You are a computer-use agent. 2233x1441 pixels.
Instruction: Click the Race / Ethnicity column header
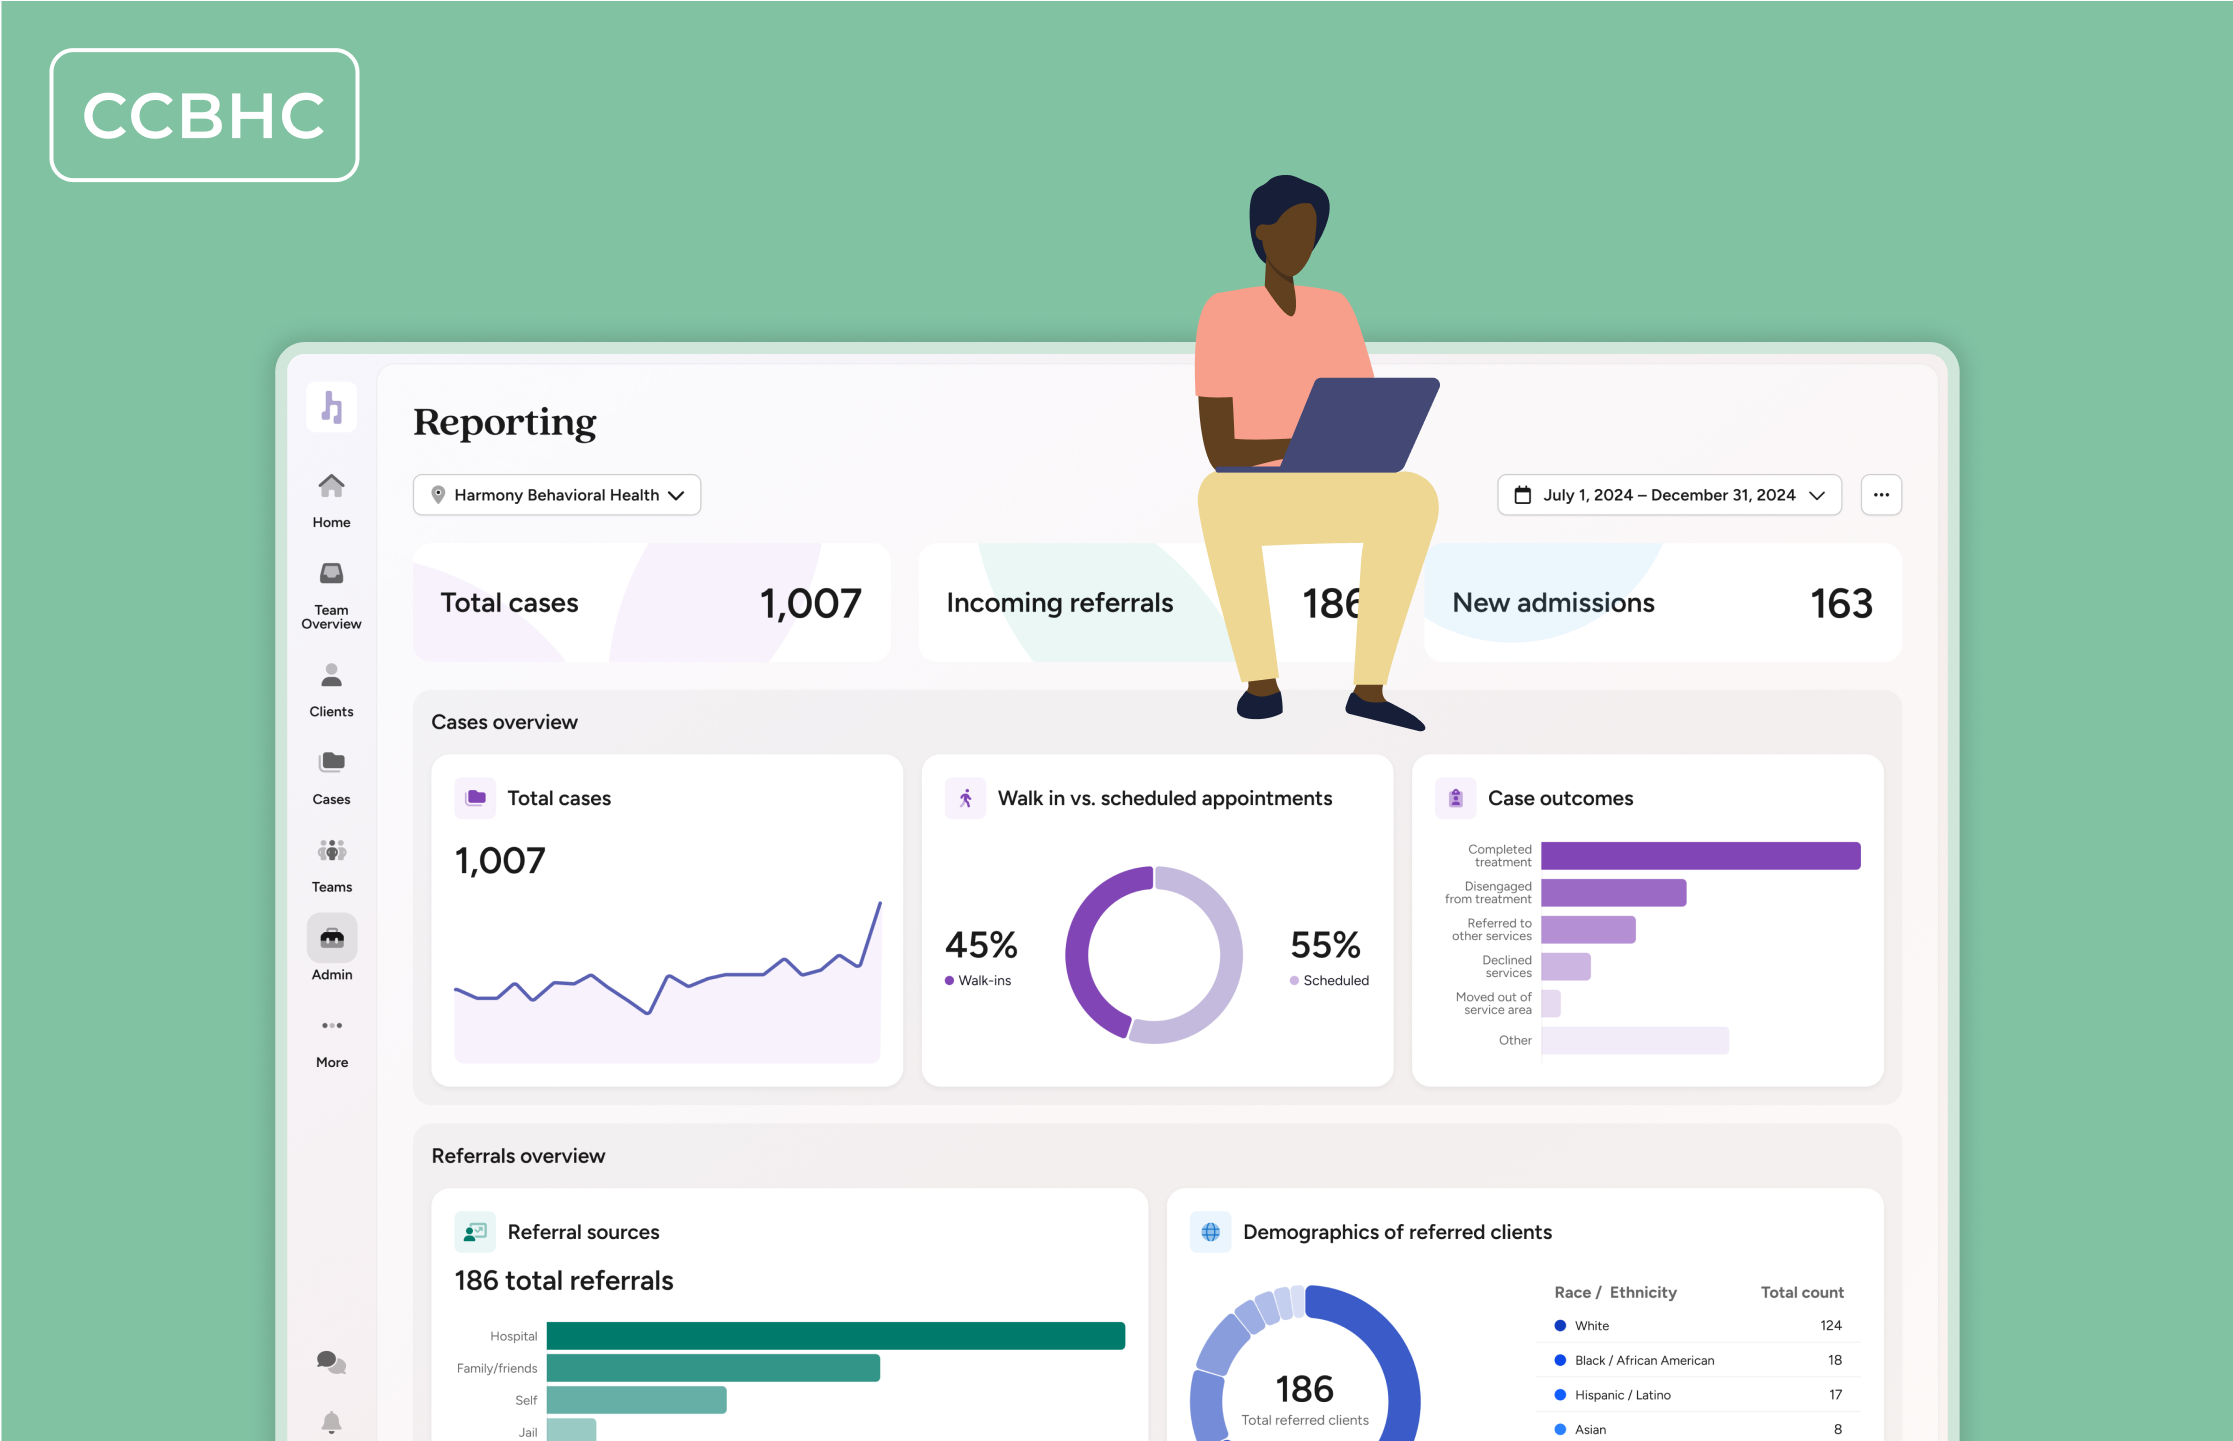pyautogui.click(x=1615, y=1292)
